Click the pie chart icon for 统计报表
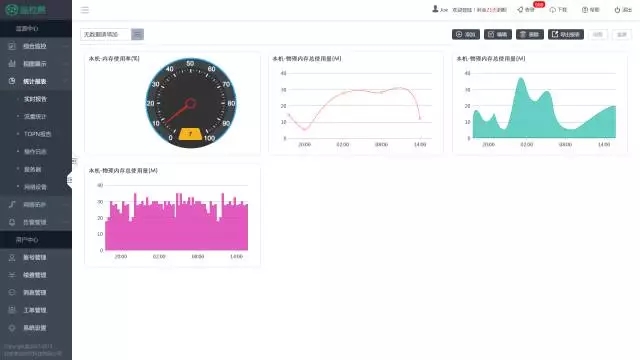 pyautogui.click(x=12, y=81)
